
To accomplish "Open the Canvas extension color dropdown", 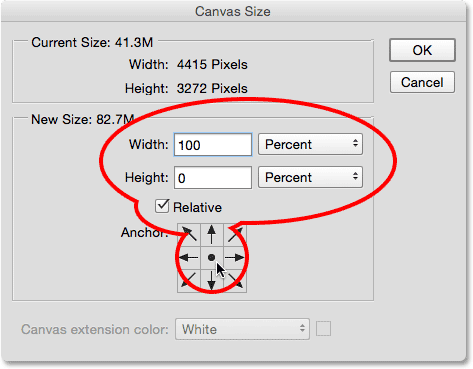I will [242, 329].
